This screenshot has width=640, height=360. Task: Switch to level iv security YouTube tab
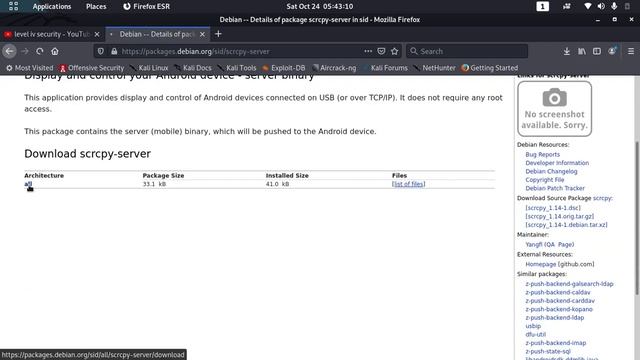[52, 34]
